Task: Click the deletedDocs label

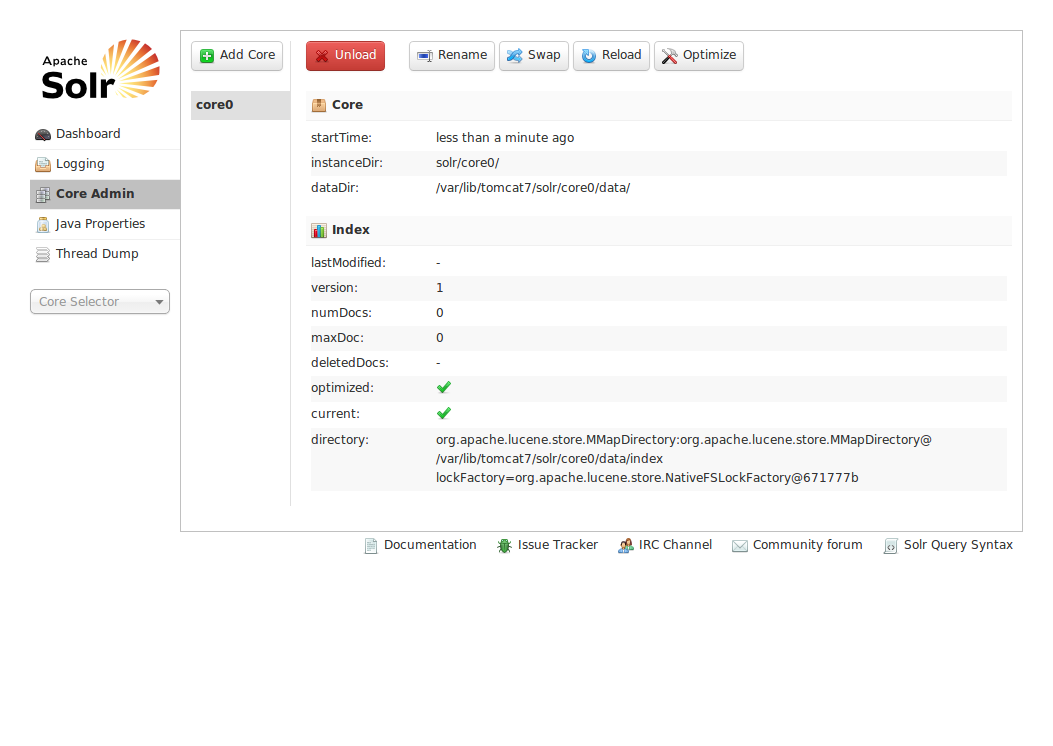Action: pyautogui.click(x=350, y=363)
